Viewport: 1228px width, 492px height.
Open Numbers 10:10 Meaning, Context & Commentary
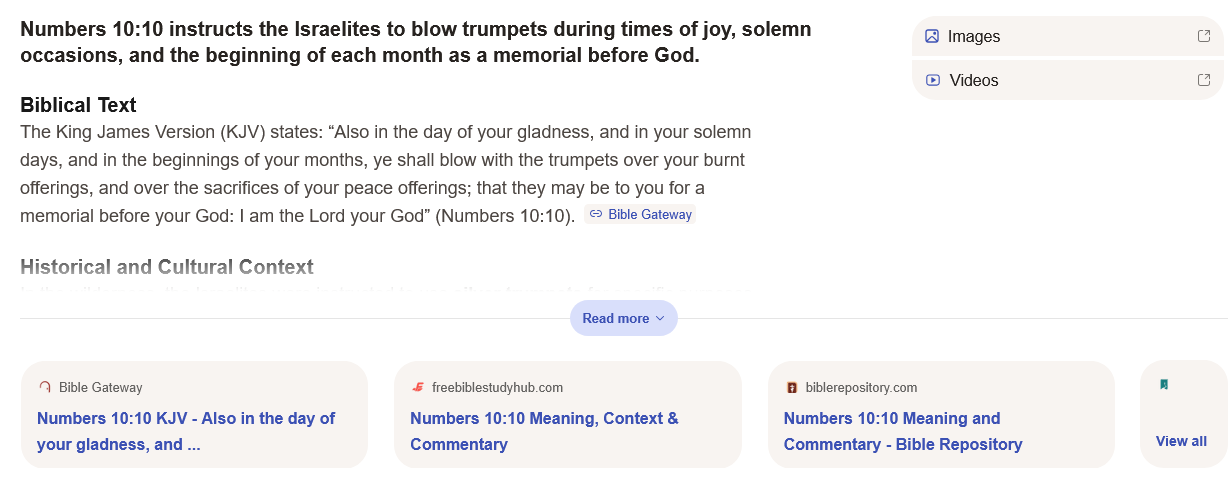(544, 431)
